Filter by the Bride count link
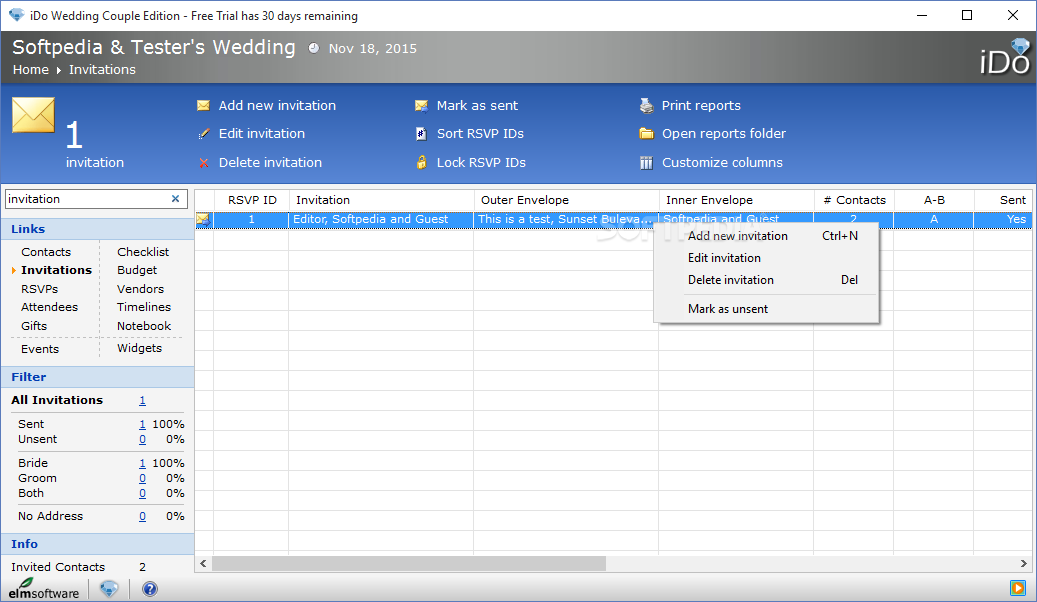1037x602 pixels. click(142, 463)
